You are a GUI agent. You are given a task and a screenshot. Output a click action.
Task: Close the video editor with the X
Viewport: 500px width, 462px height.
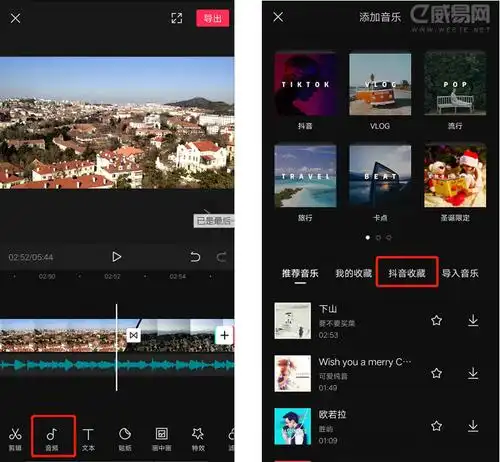point(15,18)
